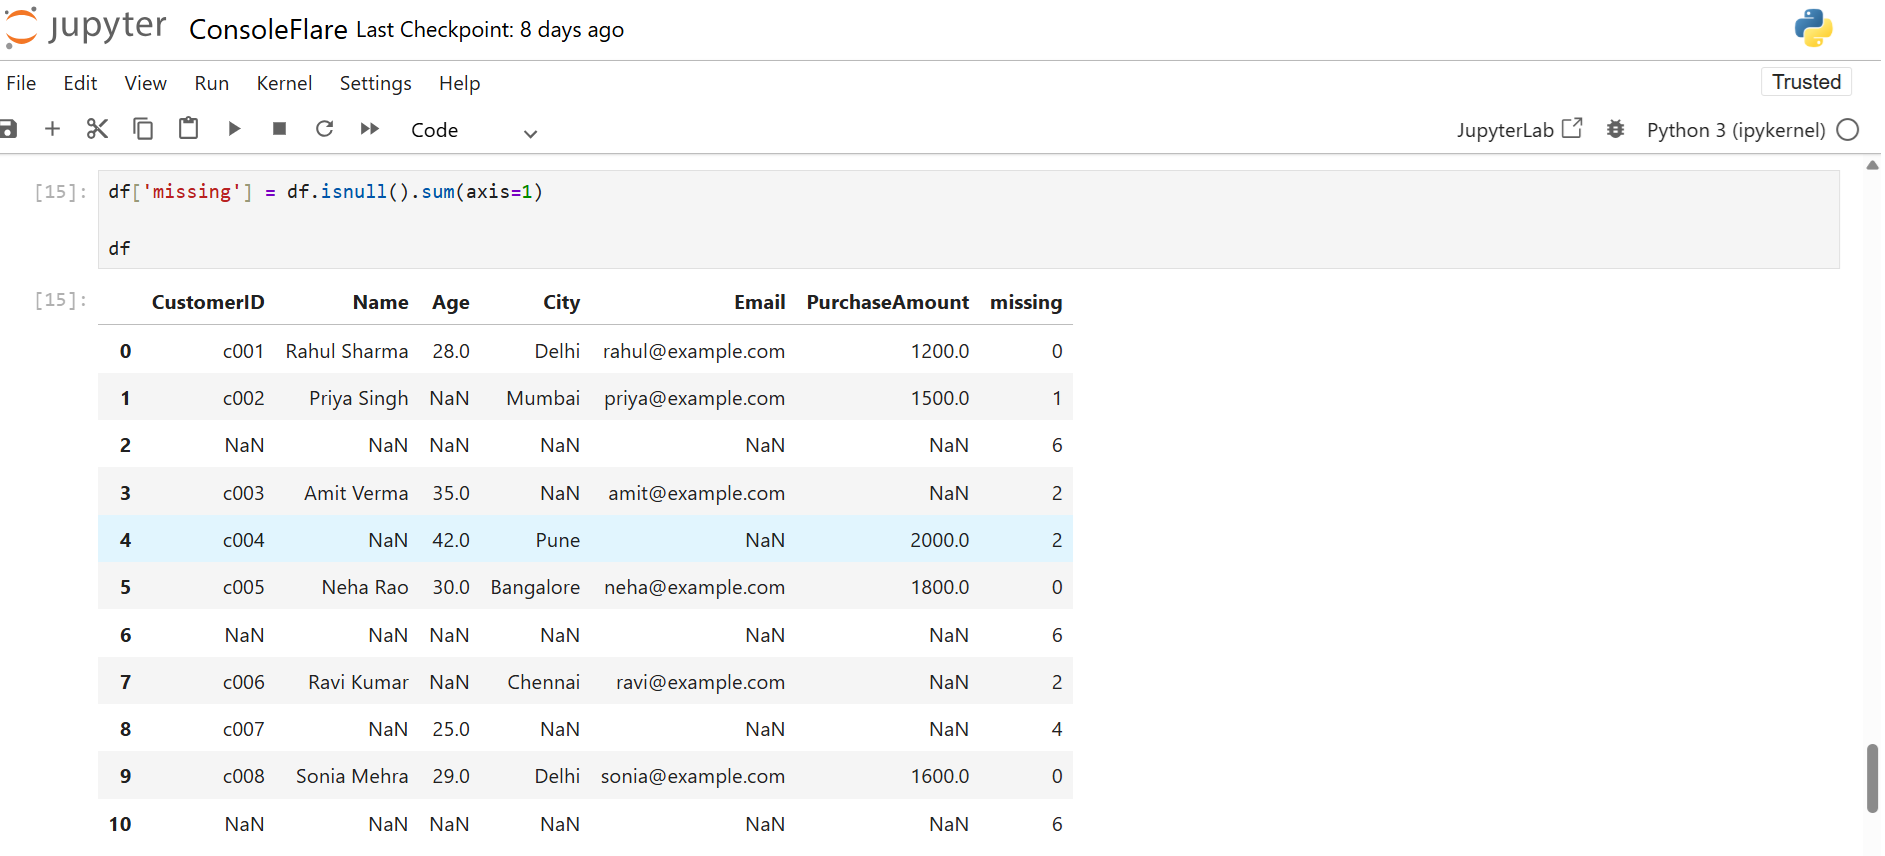Click the c007 customer ID cell
Image resolution: width=1885 pixels, height=856 pixels.
pyautogui.click(x=244, y=729)
